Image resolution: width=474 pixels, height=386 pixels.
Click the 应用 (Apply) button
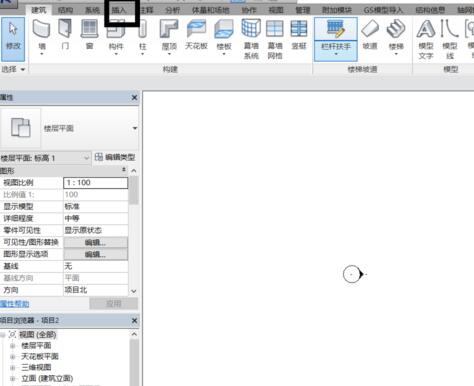114,304
